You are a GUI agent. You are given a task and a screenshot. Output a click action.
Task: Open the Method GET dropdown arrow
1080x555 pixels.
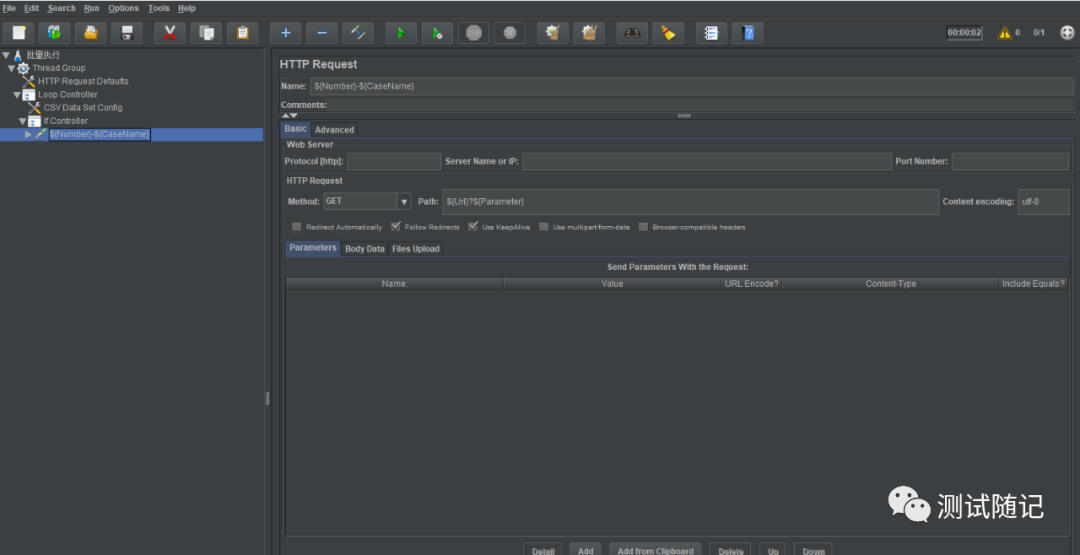(x=404, y=202)
